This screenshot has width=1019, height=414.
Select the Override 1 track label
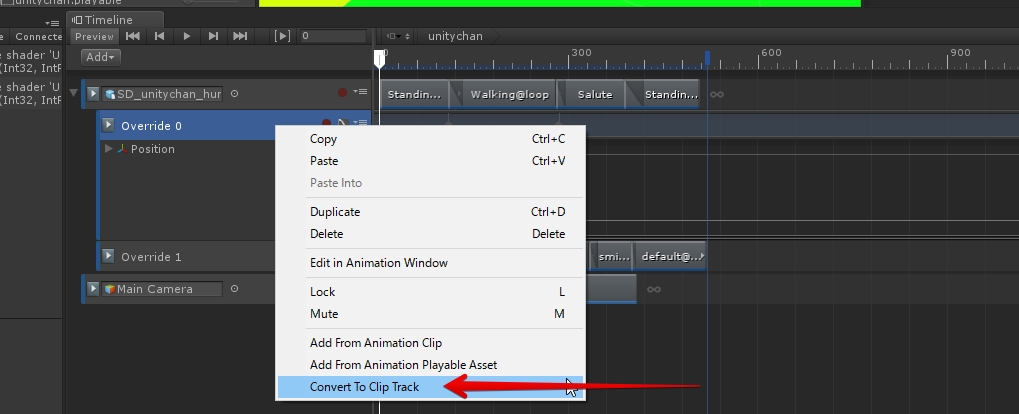coord(151,257)
